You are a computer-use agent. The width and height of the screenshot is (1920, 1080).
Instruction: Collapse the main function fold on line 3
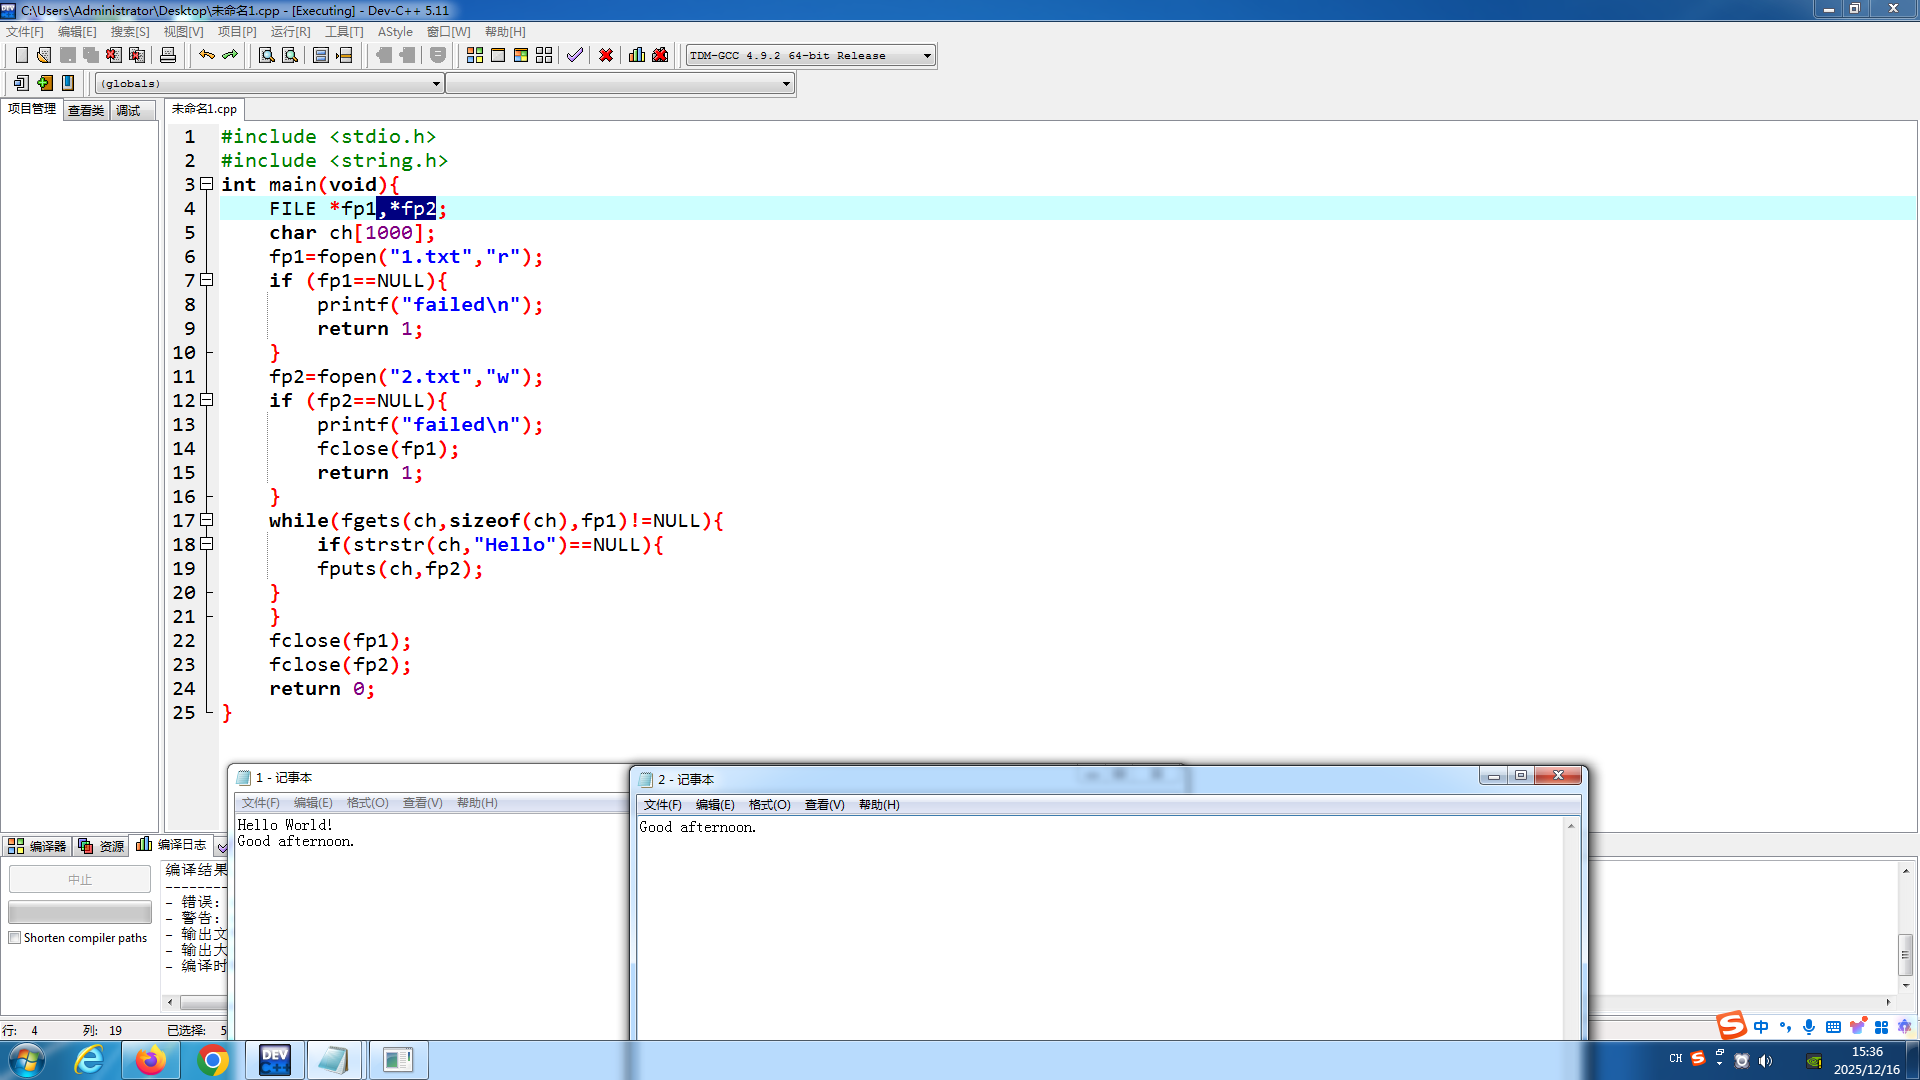[x=207, y=184]
